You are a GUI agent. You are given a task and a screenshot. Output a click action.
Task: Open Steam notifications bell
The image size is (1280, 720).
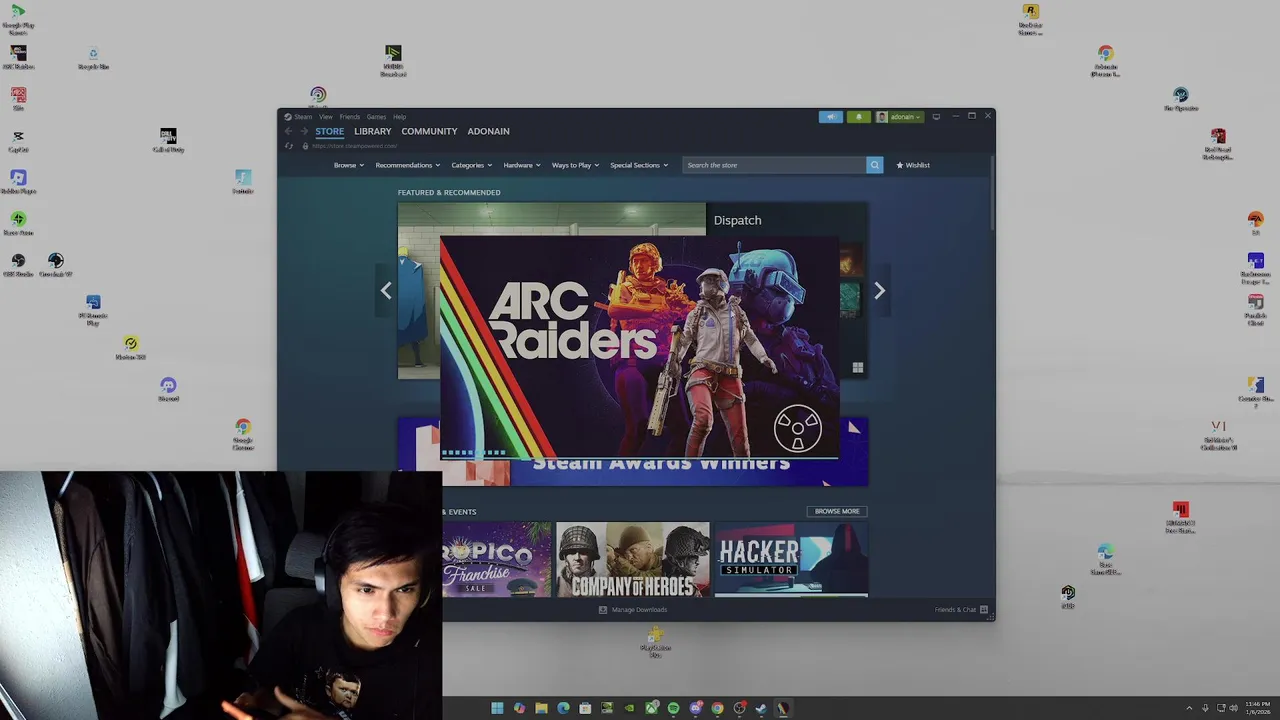(858, 117)
